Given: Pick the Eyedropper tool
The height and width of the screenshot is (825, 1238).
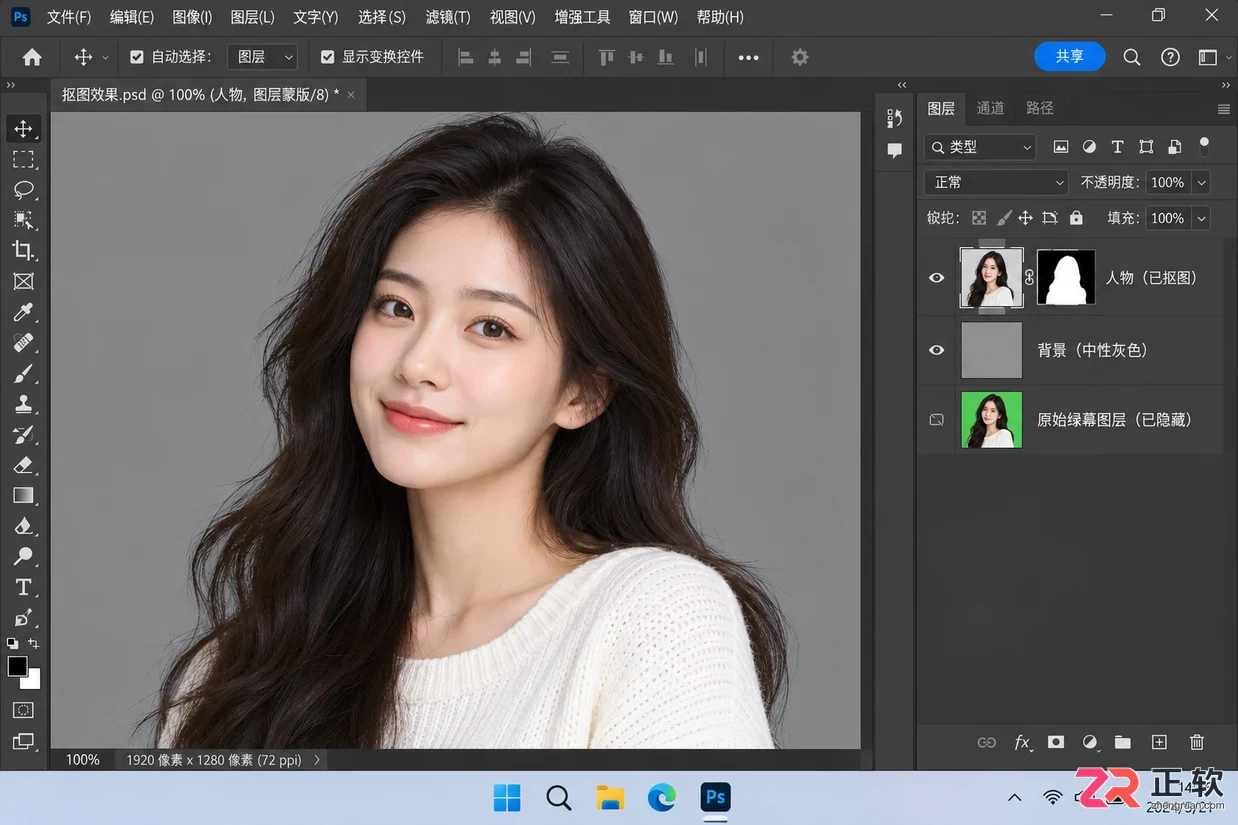Looking at the screenshot, I should [x=23, y=312].
